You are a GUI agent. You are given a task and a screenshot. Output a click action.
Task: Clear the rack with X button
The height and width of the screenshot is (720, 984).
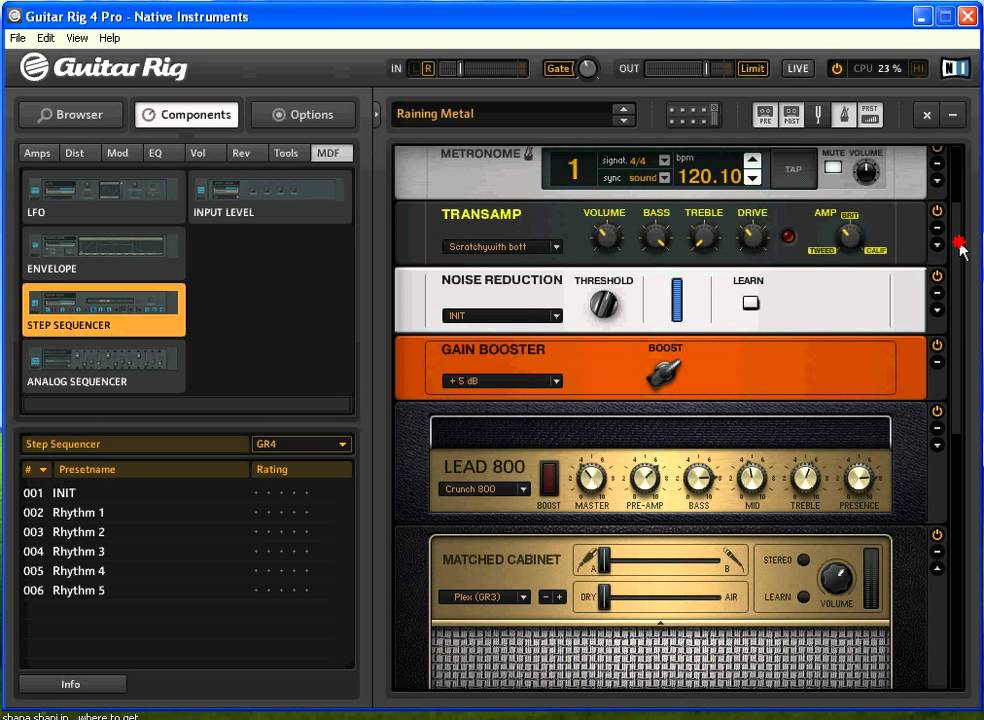click(926, 116)
